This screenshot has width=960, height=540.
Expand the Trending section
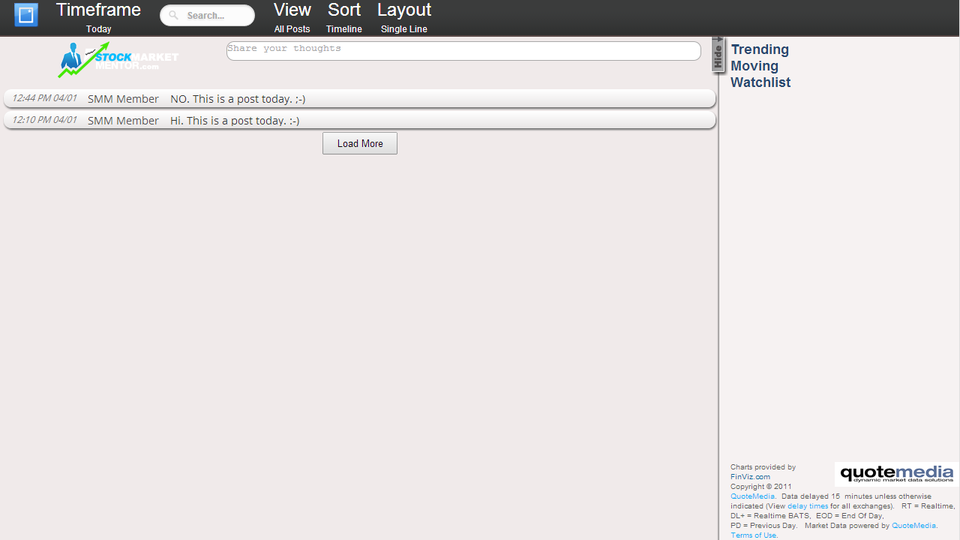point(759,50)
